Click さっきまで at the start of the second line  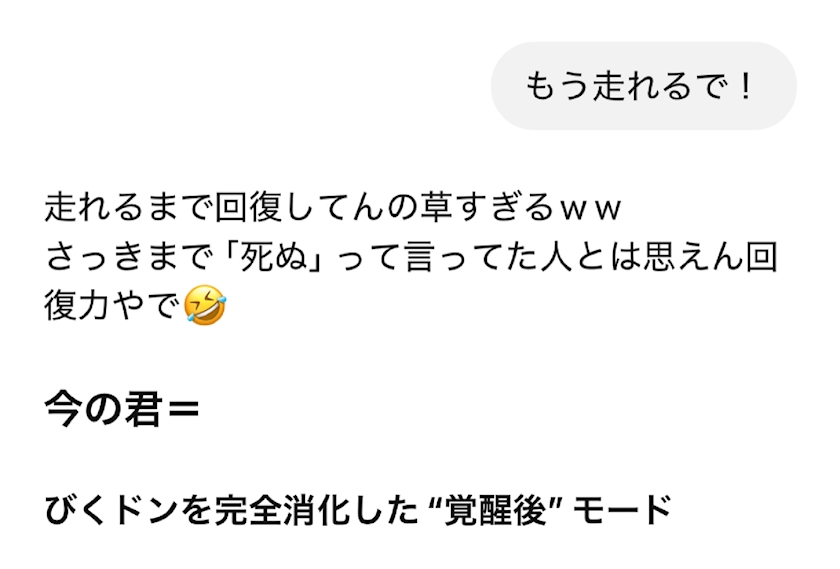(x=129, y=257)
